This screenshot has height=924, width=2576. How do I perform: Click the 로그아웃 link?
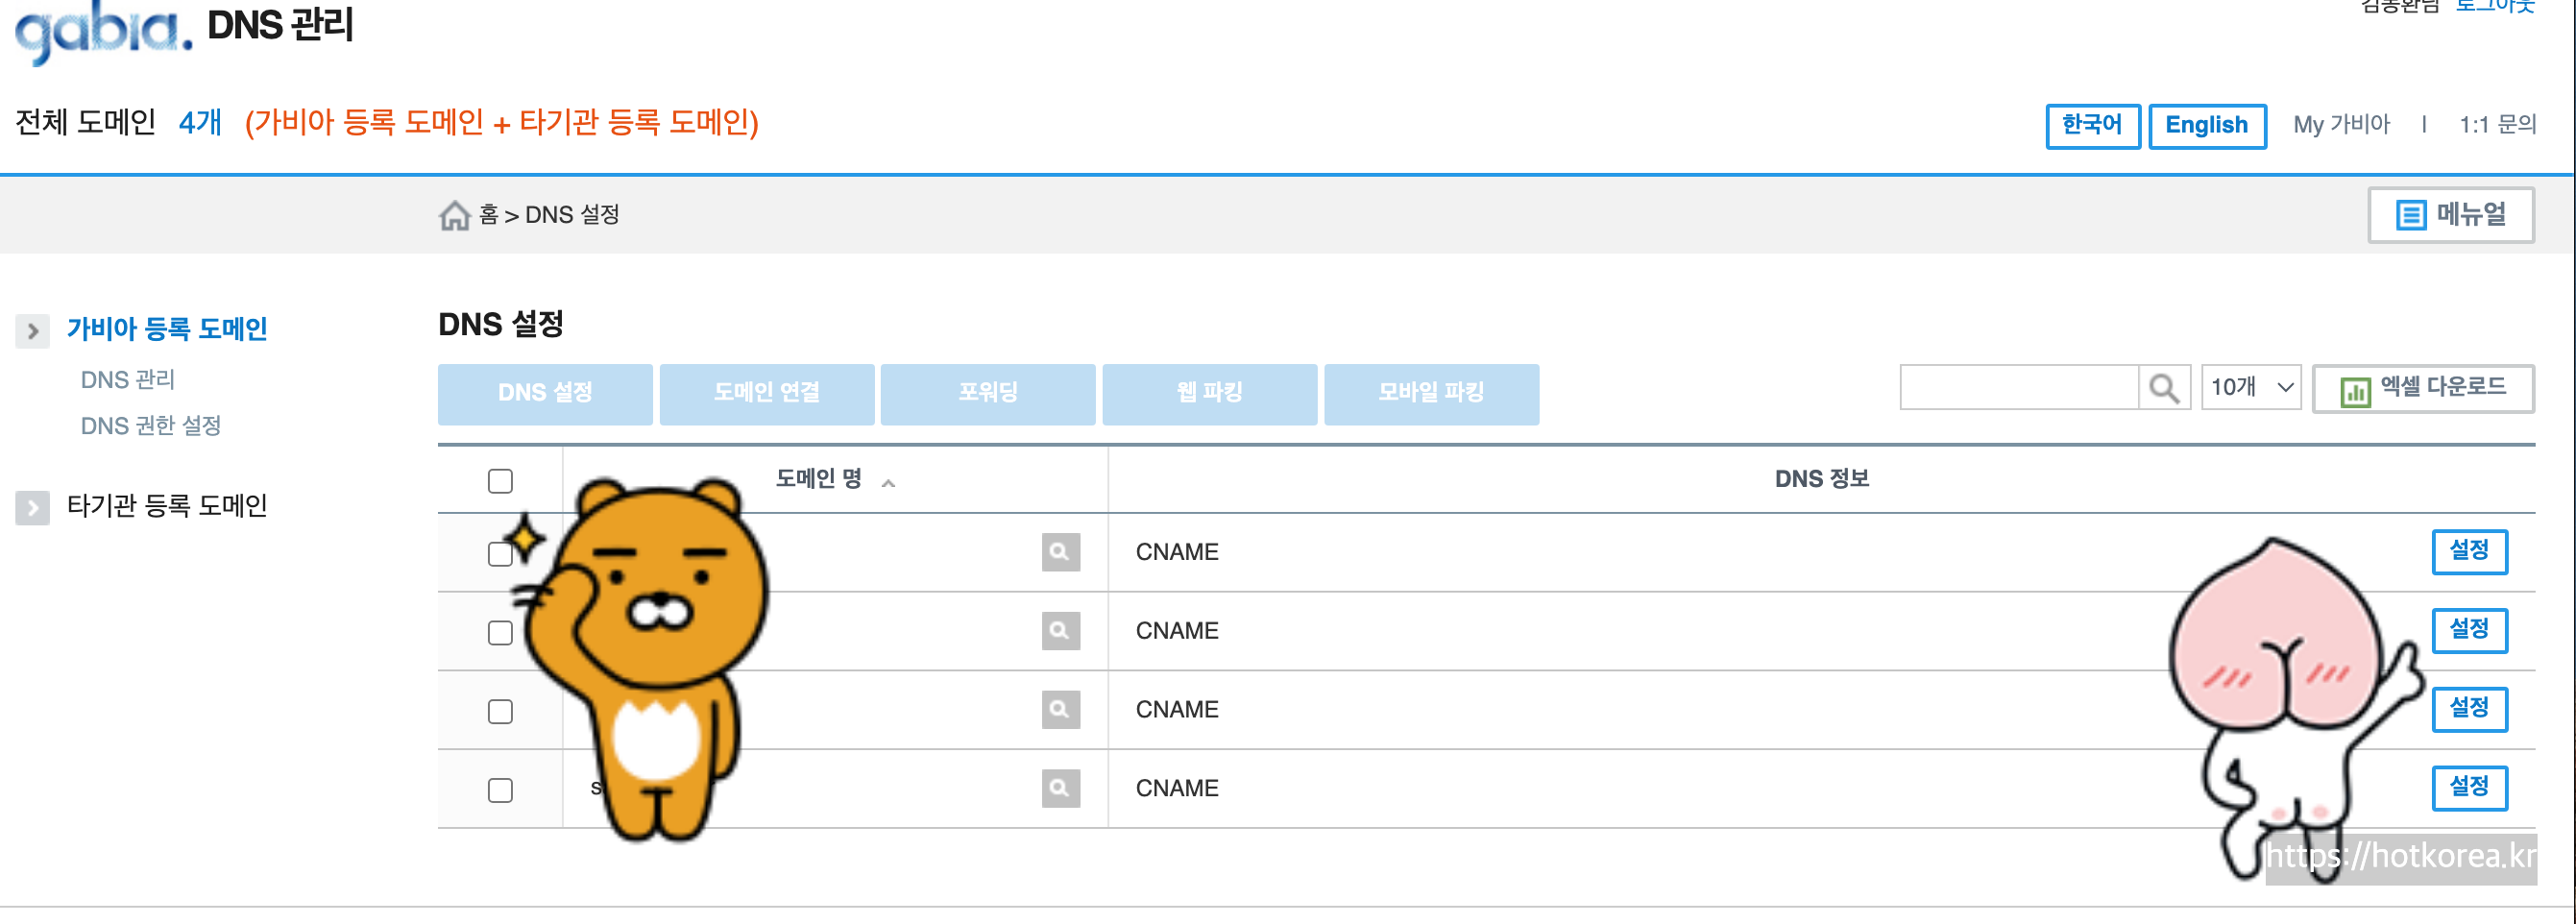coord(2495,6)
